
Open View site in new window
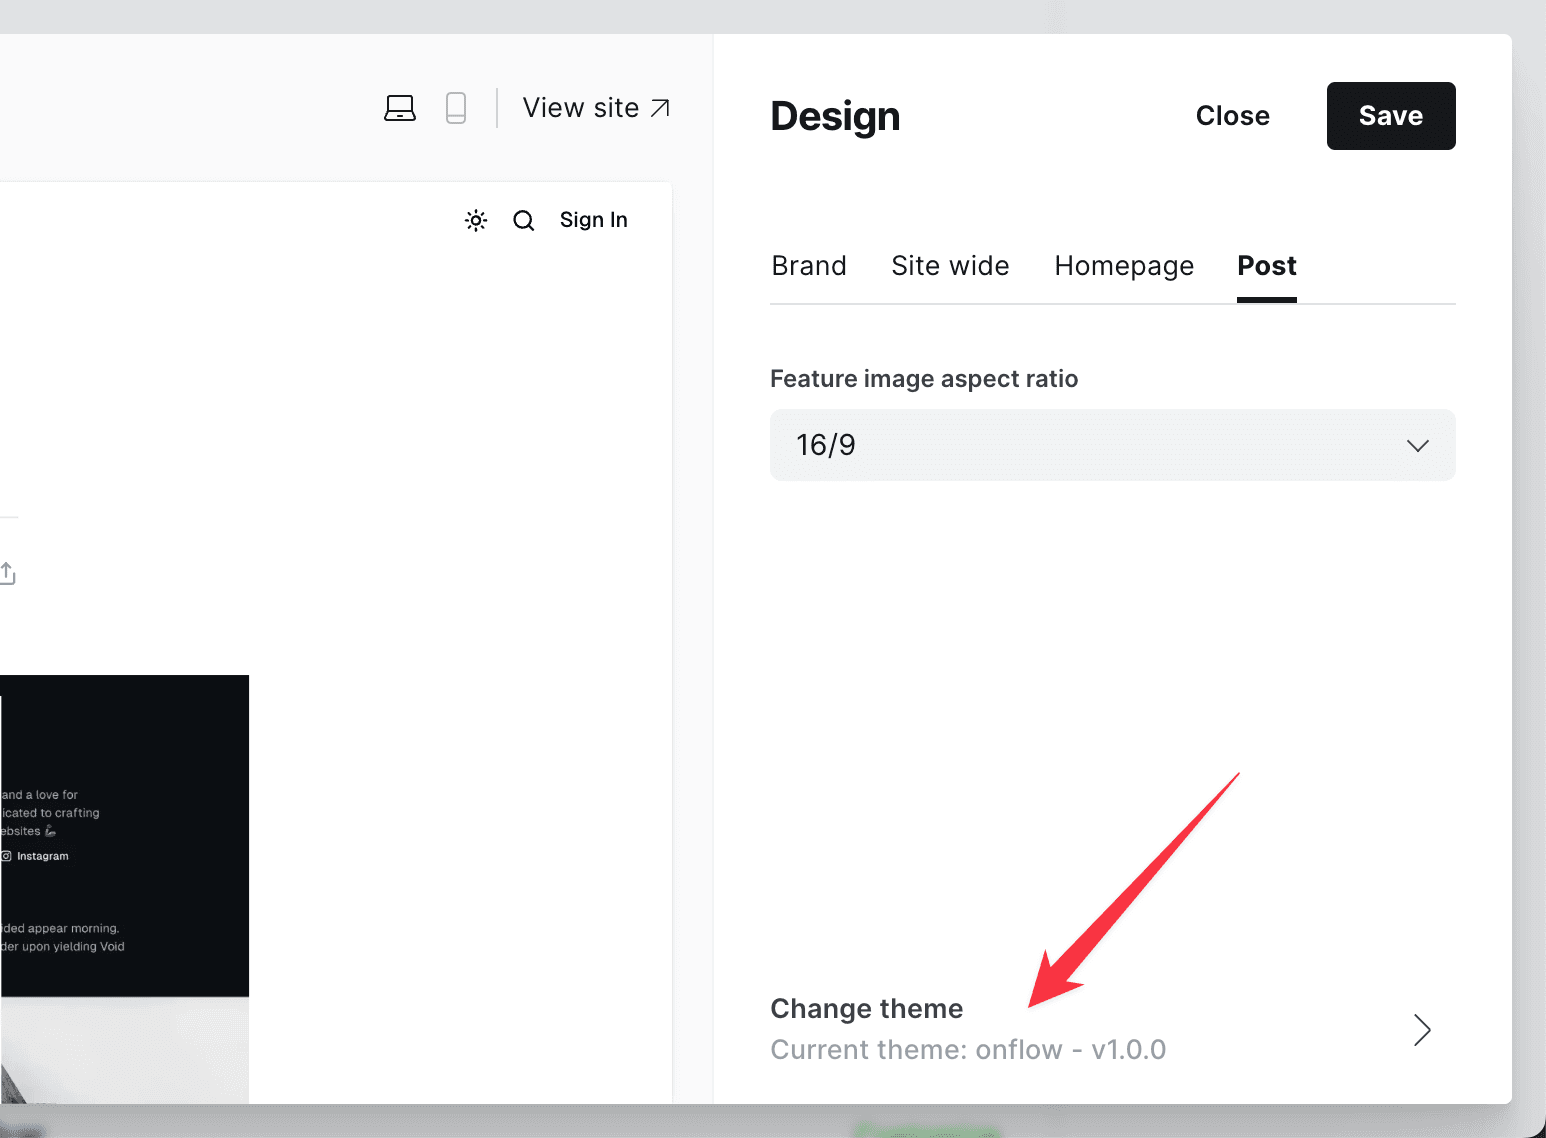[596, 108]
